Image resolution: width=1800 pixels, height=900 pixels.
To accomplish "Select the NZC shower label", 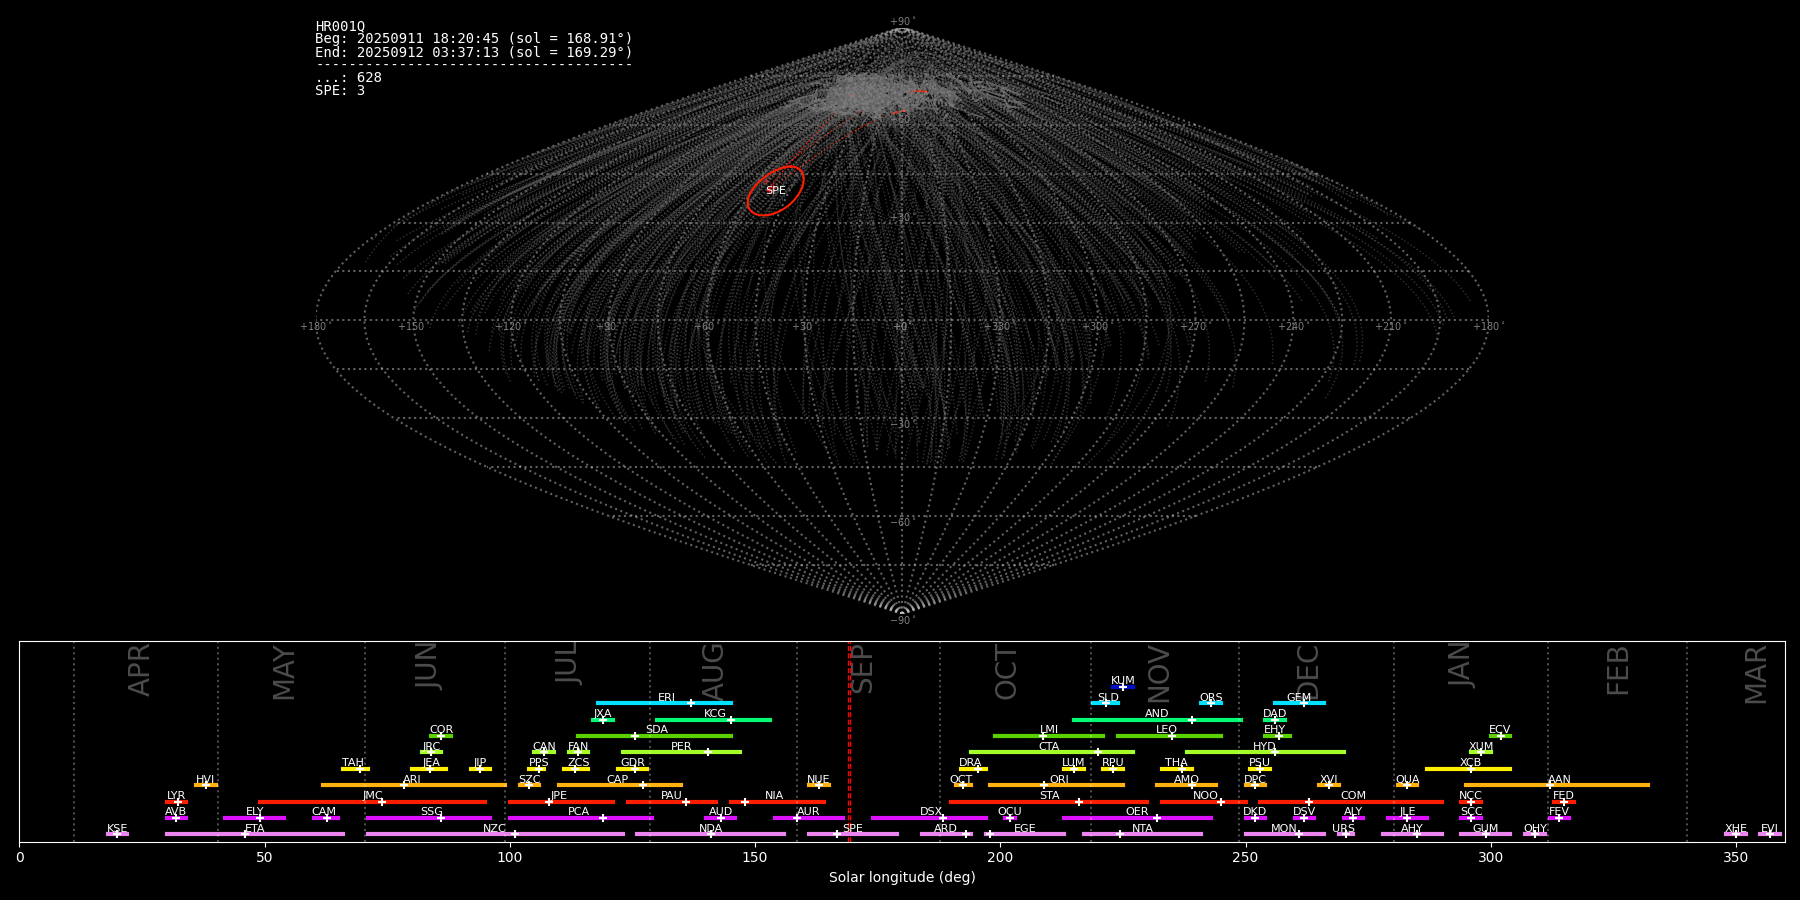I will pos(494,829).
